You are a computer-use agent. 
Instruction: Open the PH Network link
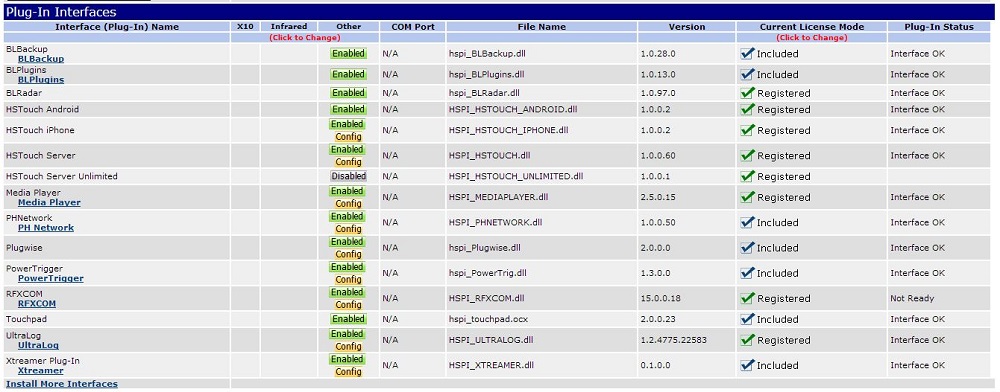click(46, 228)
